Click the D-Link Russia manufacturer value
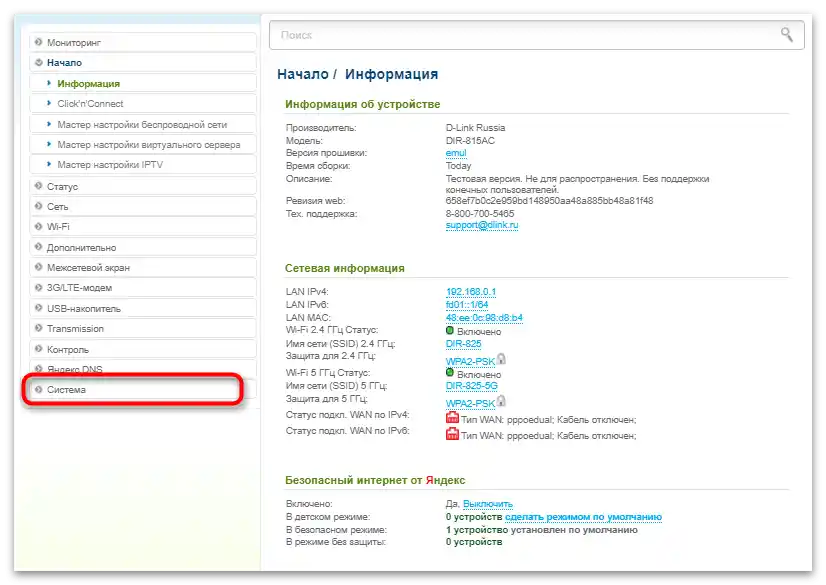Screen dimensions: 826x585 (475, 127)
